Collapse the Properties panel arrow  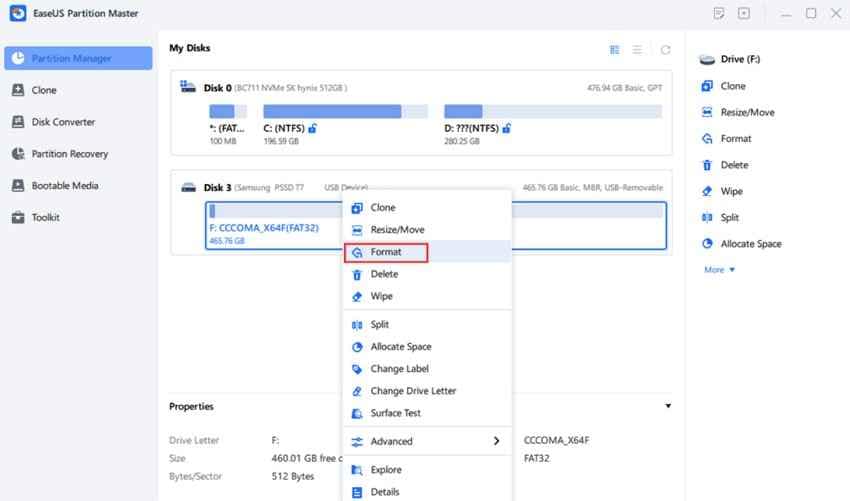tap(668, 406)
